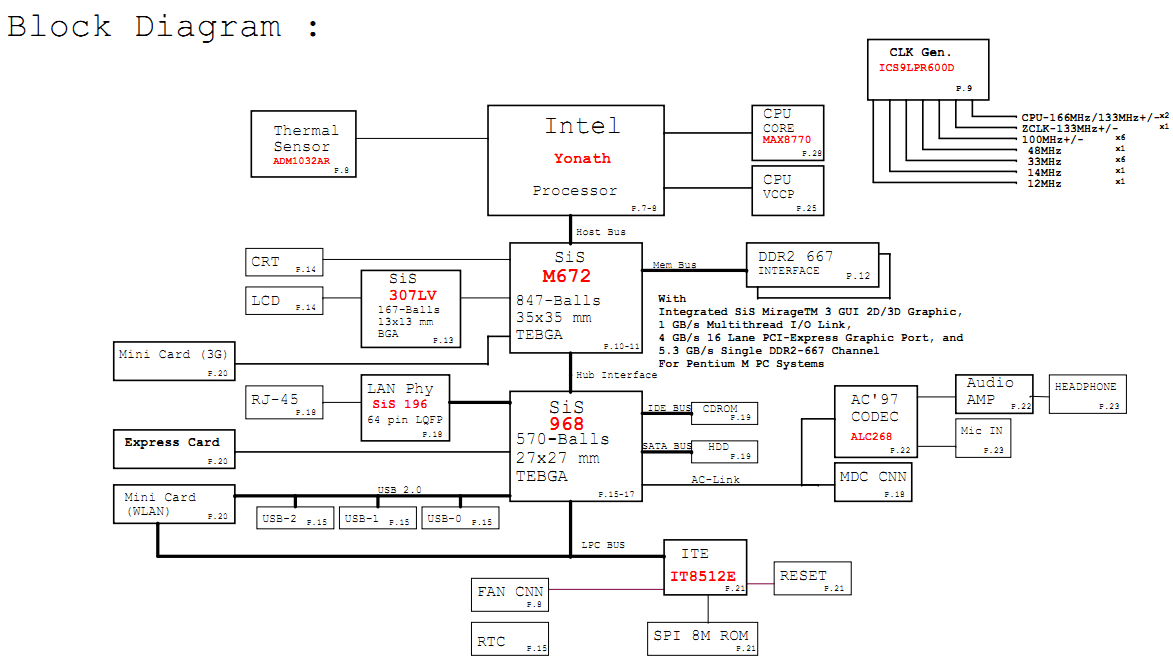Click the "AC-Link" label
1173x661 pixels.
pyautogui.click(x=715, y=479)
